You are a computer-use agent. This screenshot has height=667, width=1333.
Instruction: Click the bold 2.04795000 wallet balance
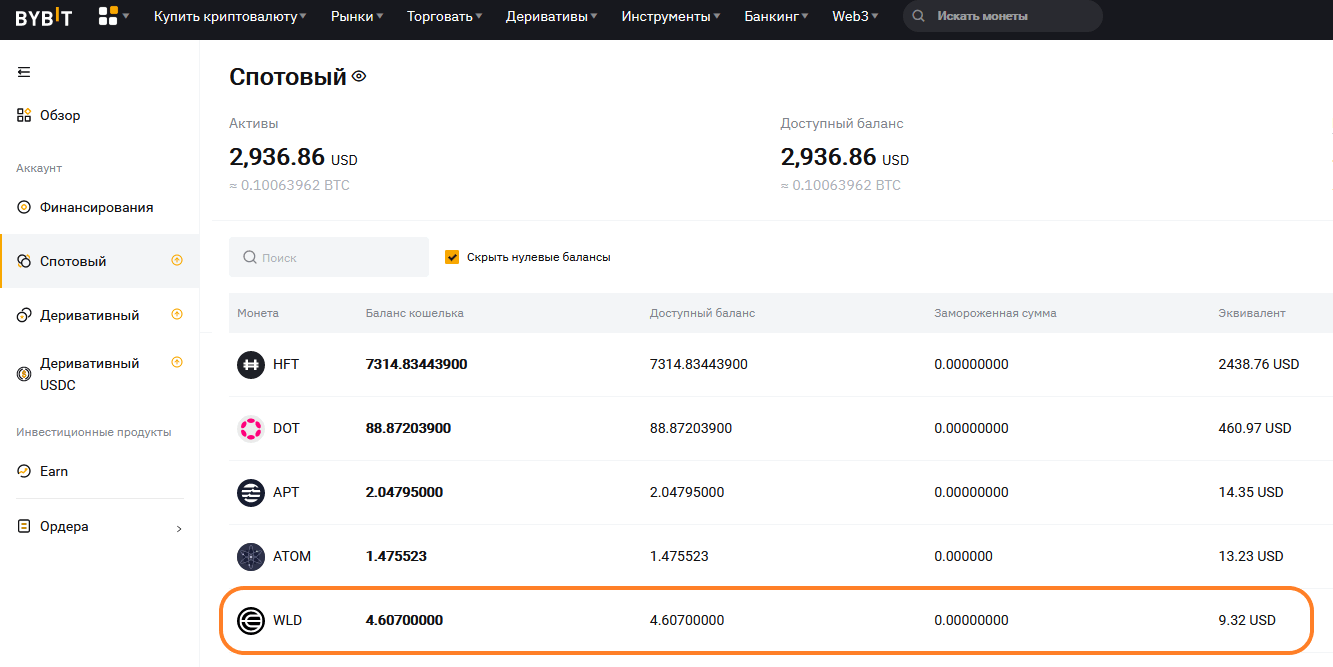[x=405, y=492]
